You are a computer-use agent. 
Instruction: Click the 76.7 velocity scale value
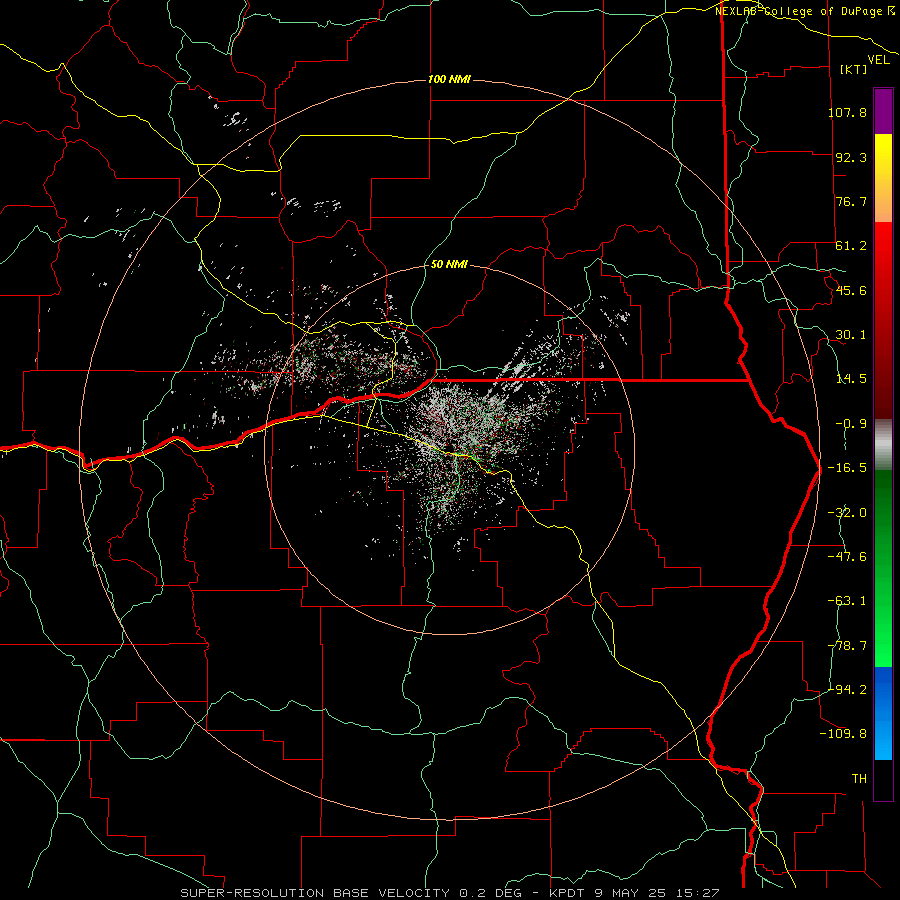tap(851, 201)
